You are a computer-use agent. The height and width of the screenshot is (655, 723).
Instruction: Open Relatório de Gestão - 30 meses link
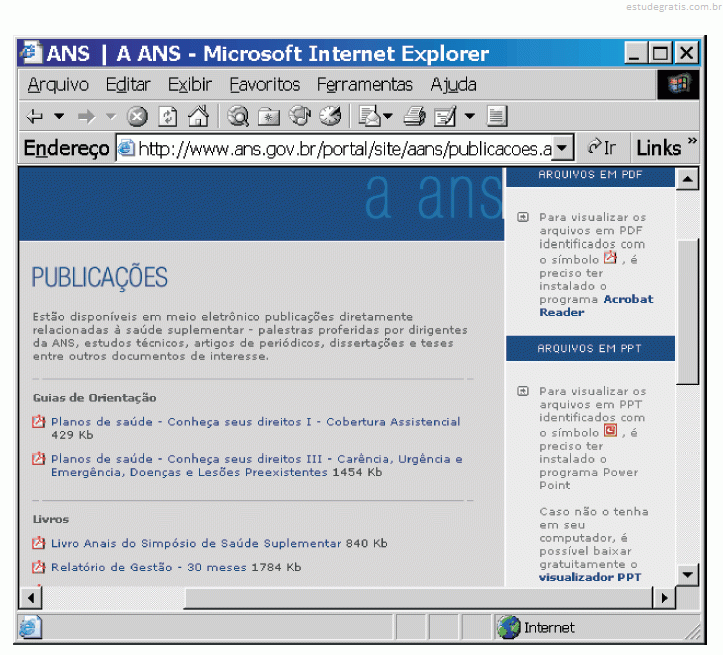pos(148,567)
